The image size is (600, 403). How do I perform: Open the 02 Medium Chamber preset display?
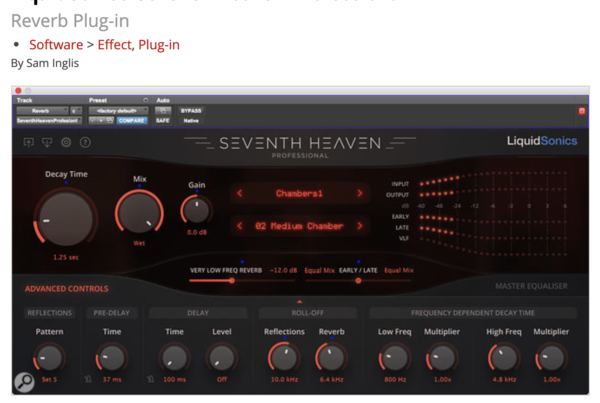(299, 226)
